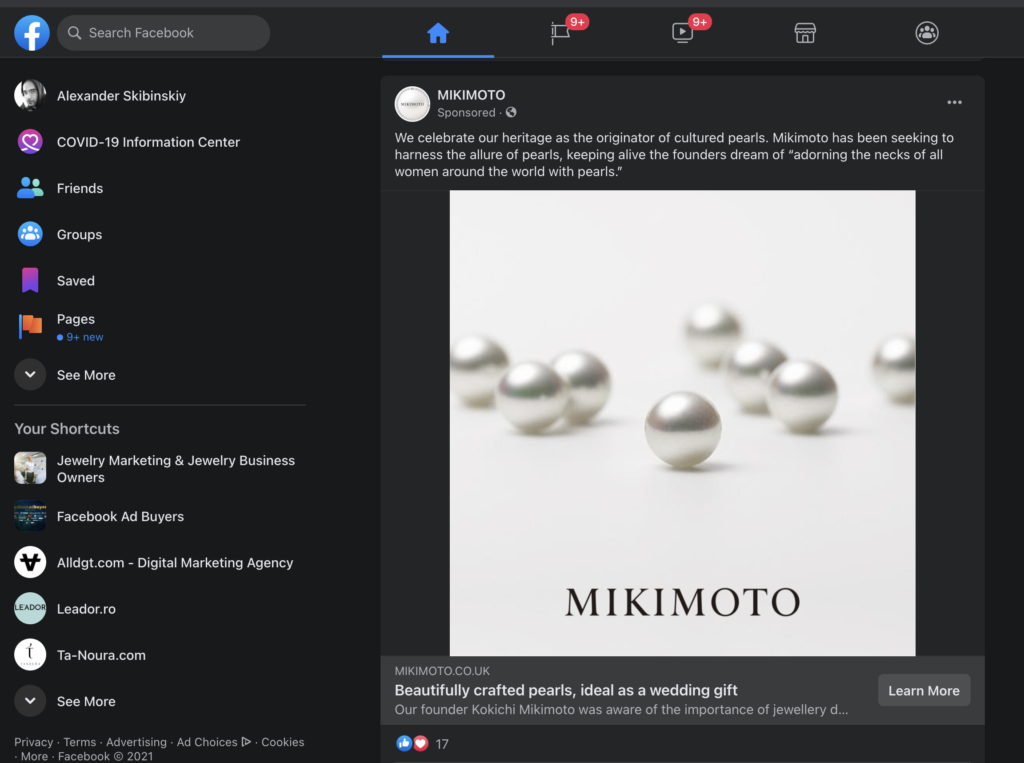
Task: Open the Groups sidebar item
Action: [x=80, y=235]
